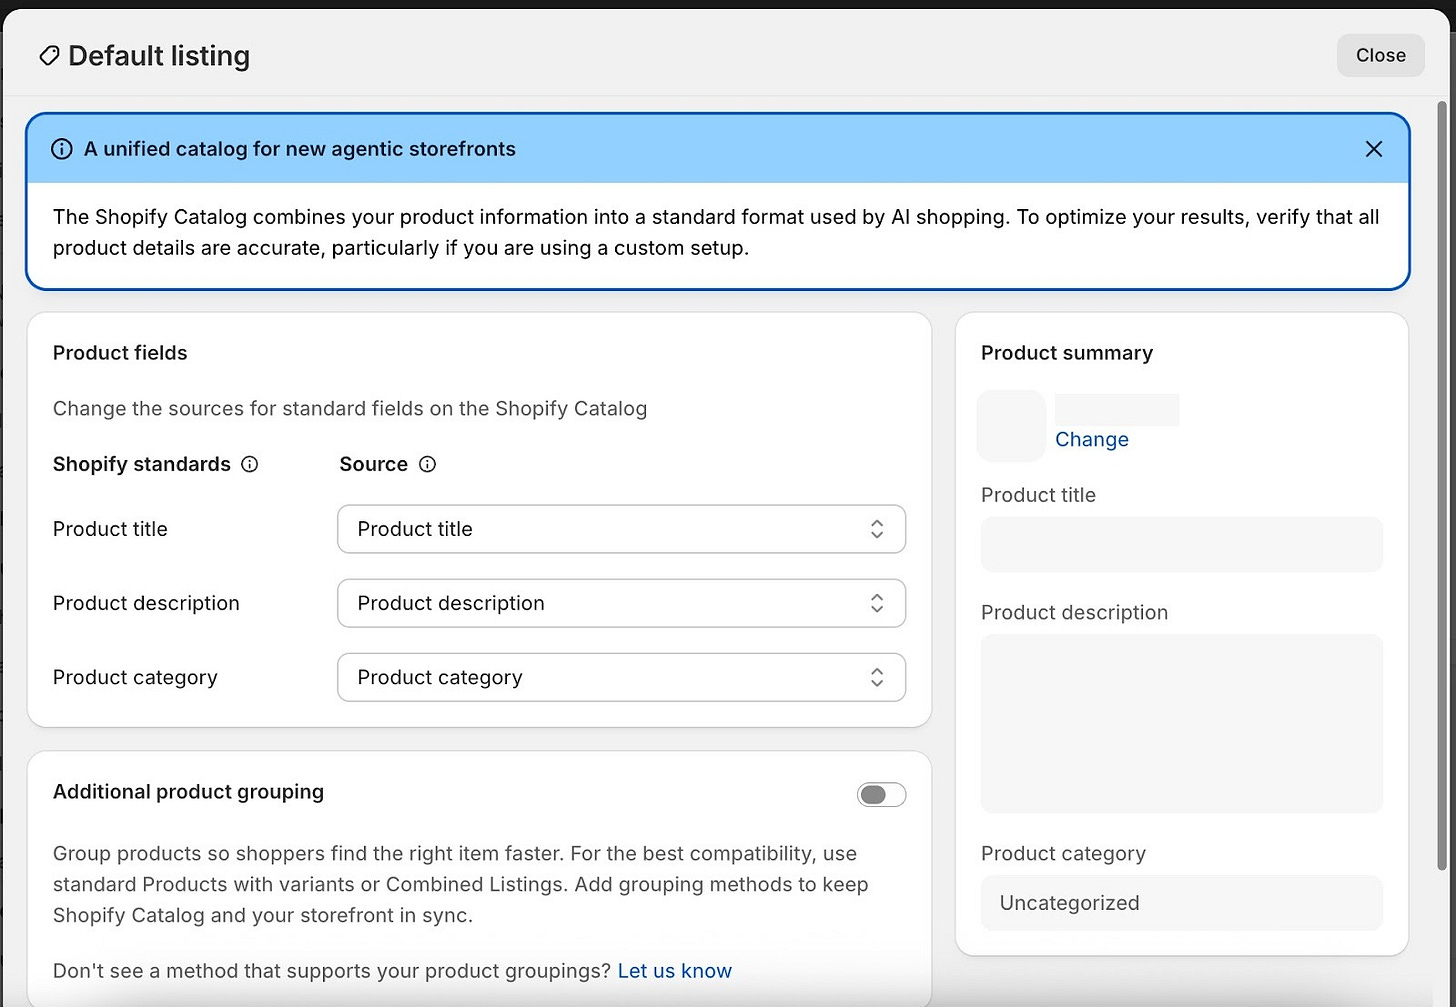Click the Shopify standards column label
1456x1007 pixels.
[142, 464]
